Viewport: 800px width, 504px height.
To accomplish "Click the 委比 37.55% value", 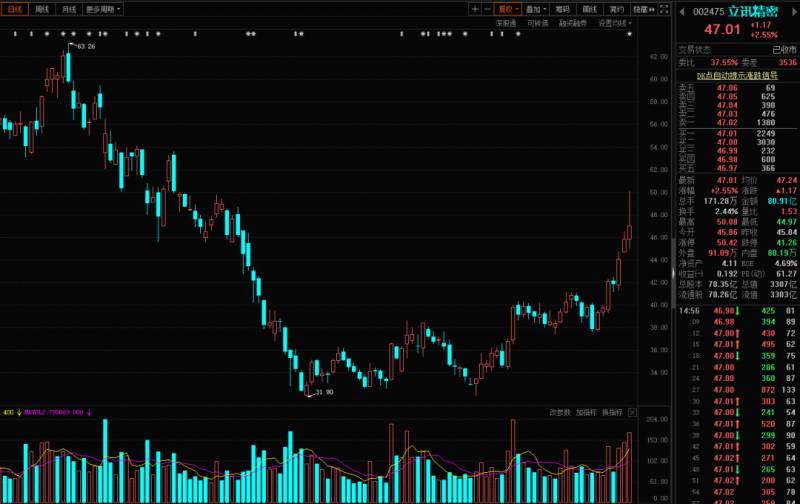I will coord(724,62).
